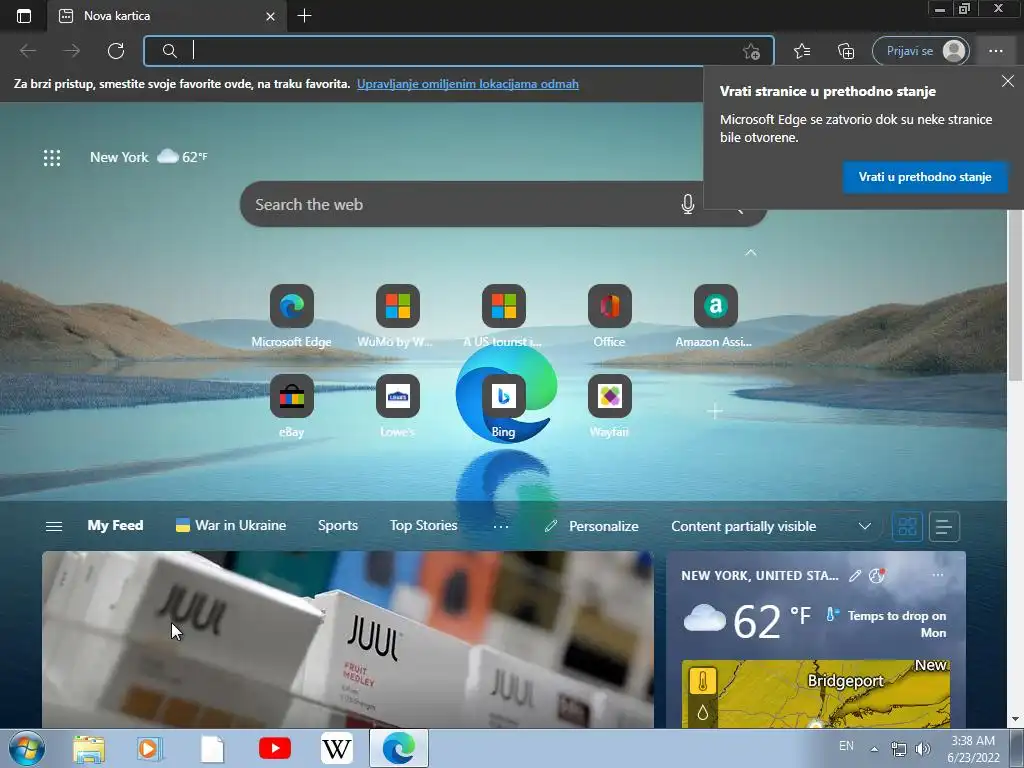Switch to the Nova kartica tab
Viewport: 1024px width, 768px height.
pos(167,16)
